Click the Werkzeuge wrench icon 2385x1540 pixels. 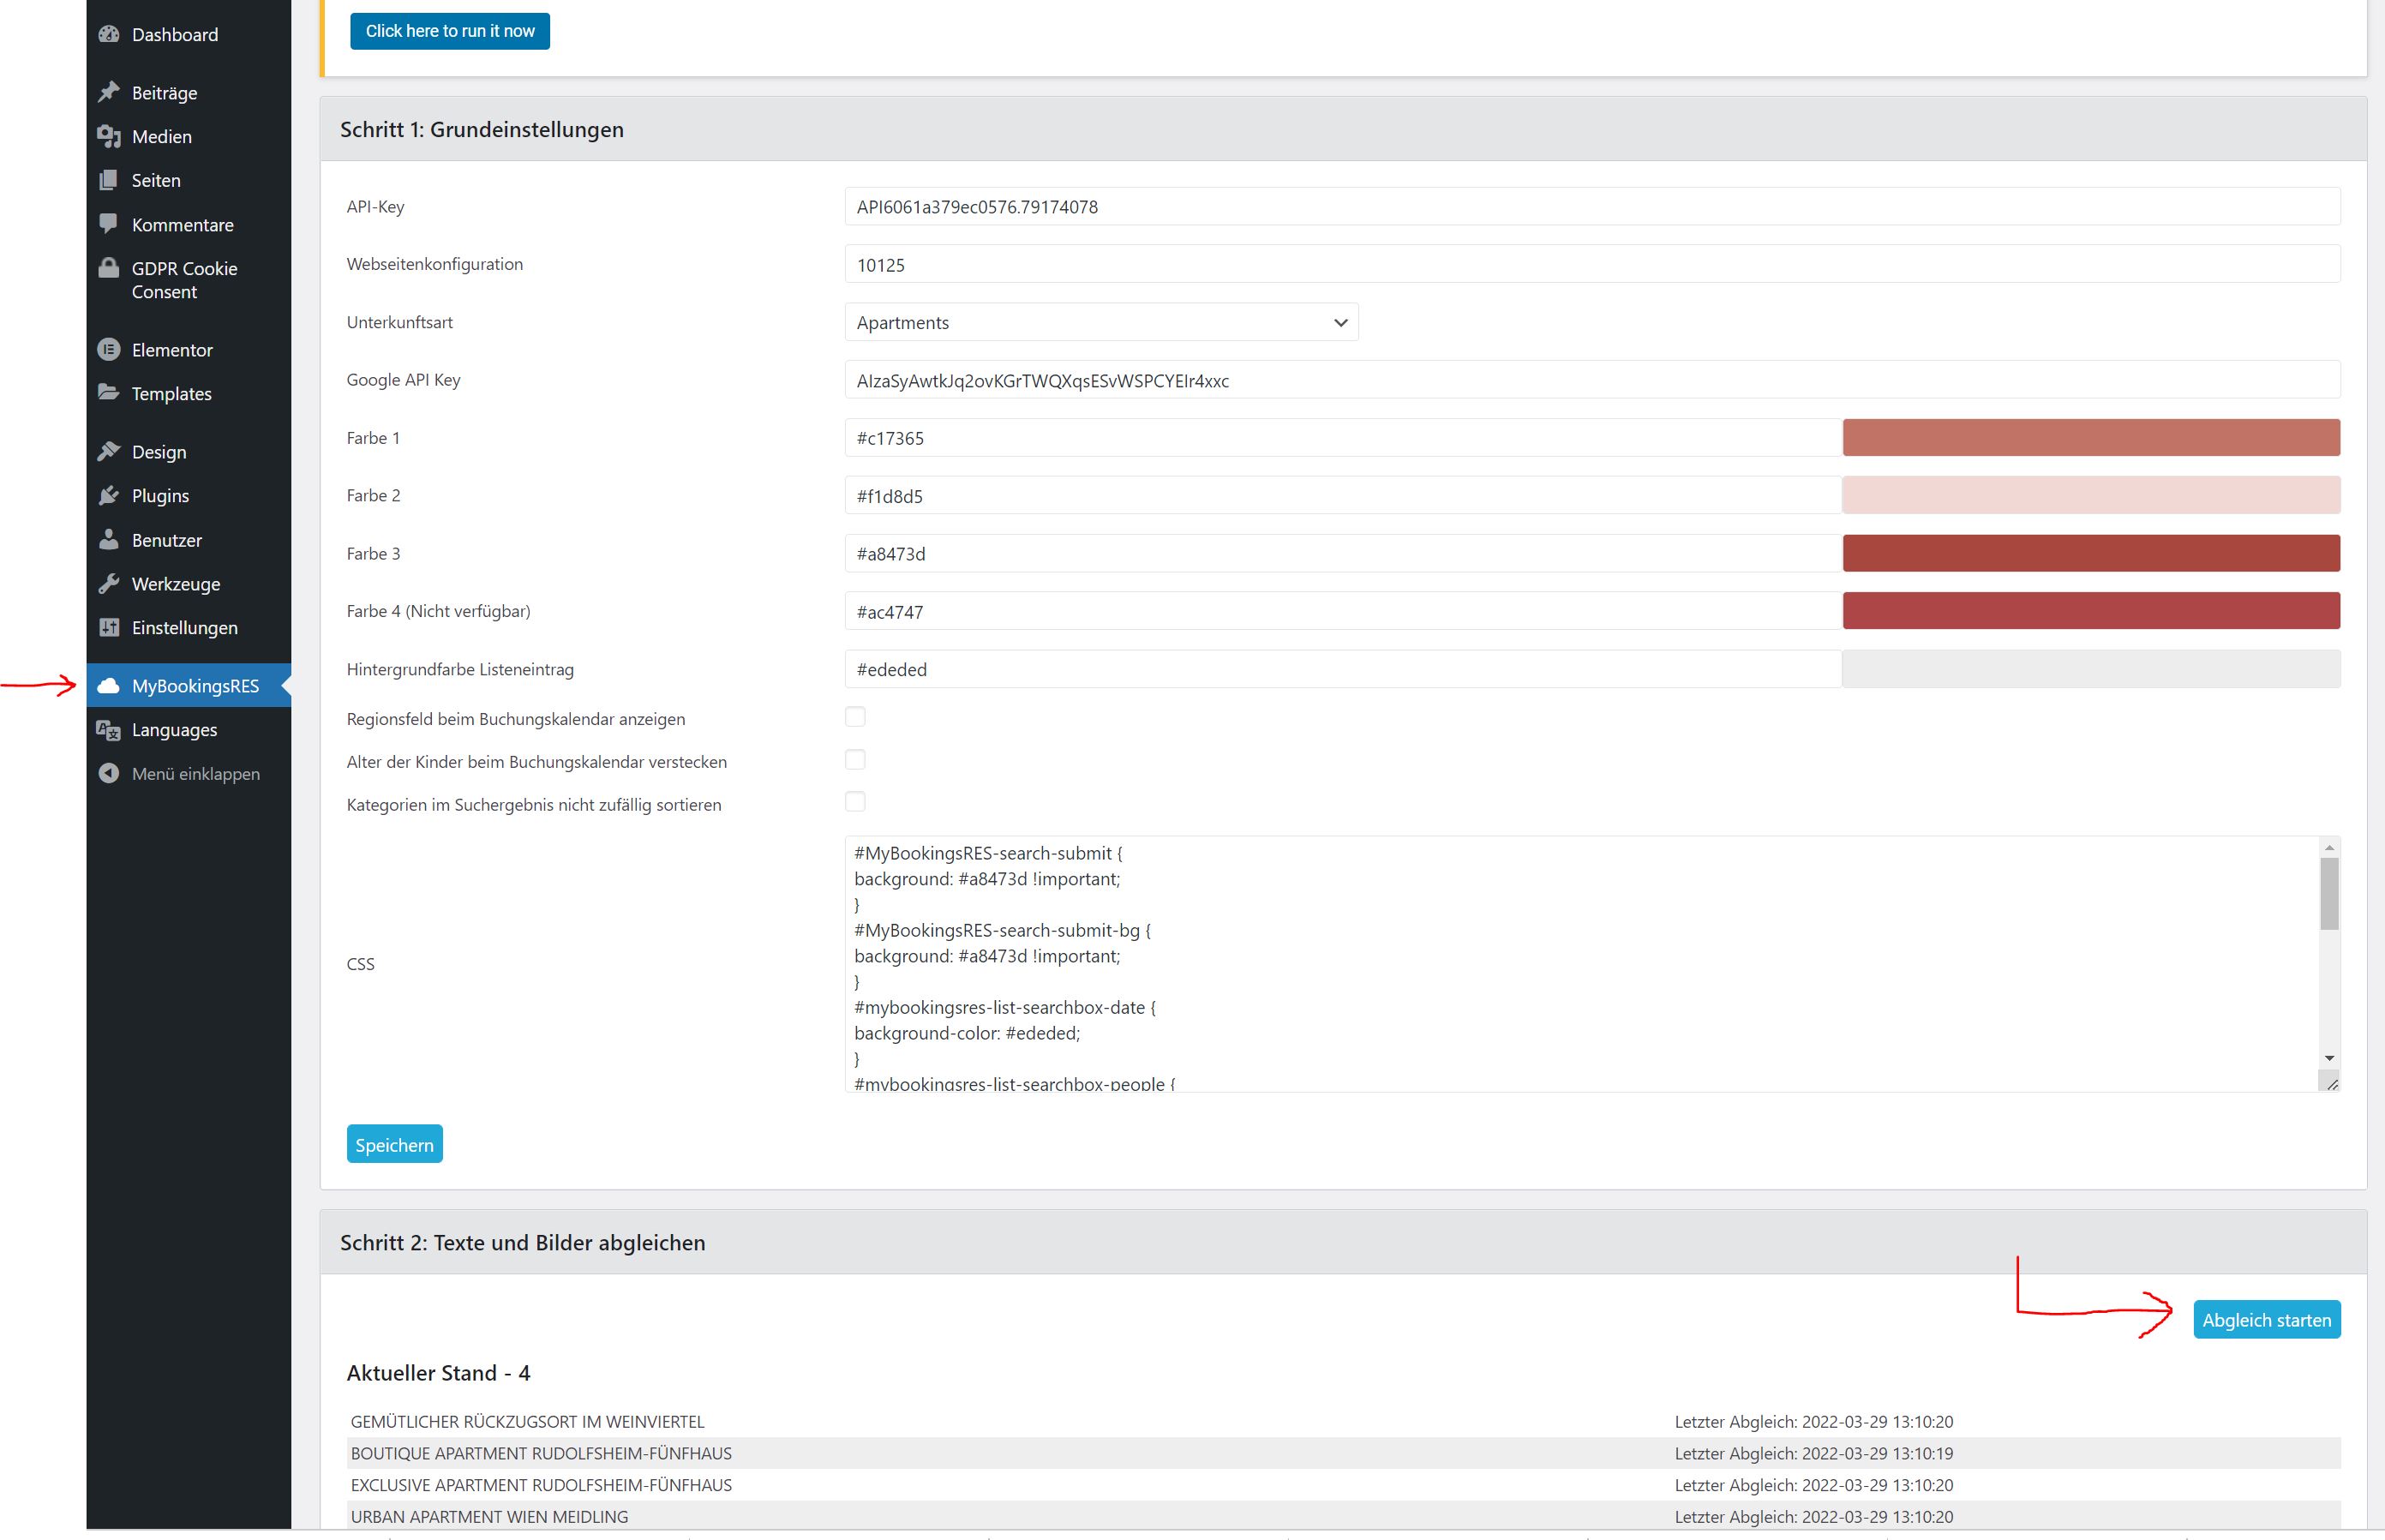109,583
